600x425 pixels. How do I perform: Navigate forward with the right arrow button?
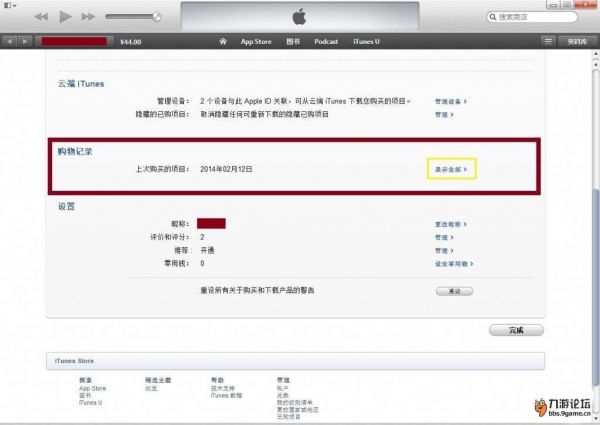(24, 41)
